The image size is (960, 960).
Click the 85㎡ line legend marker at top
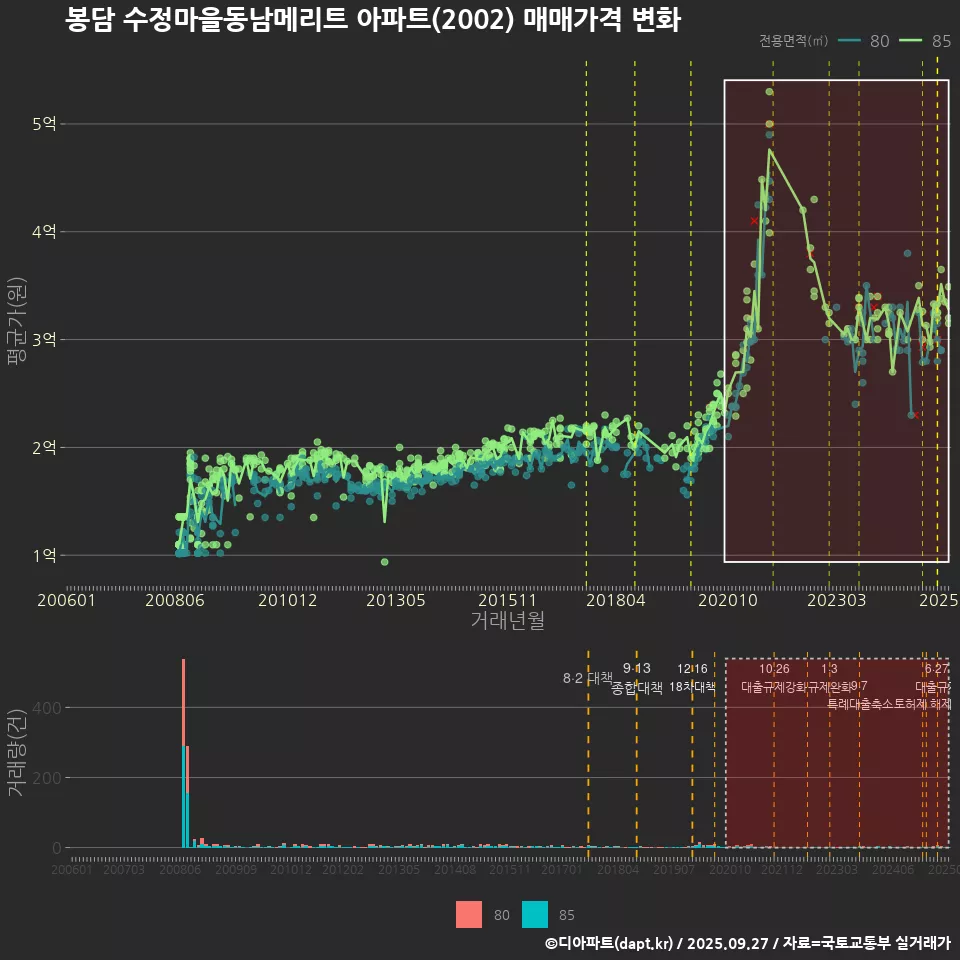(911, 41)
